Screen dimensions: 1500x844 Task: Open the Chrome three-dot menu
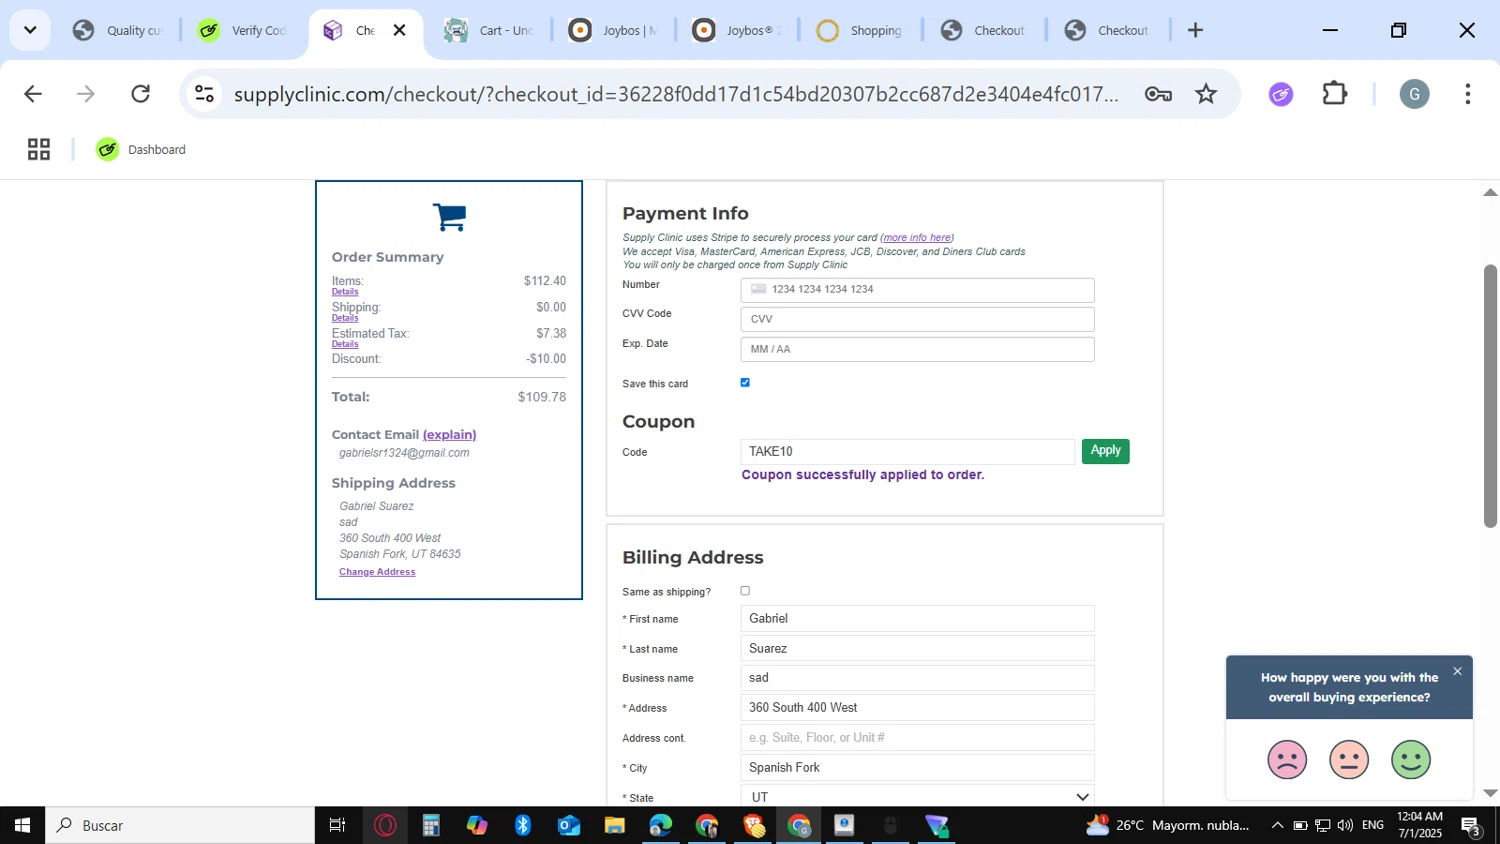pyautogui.click(x=1467, y=94)
